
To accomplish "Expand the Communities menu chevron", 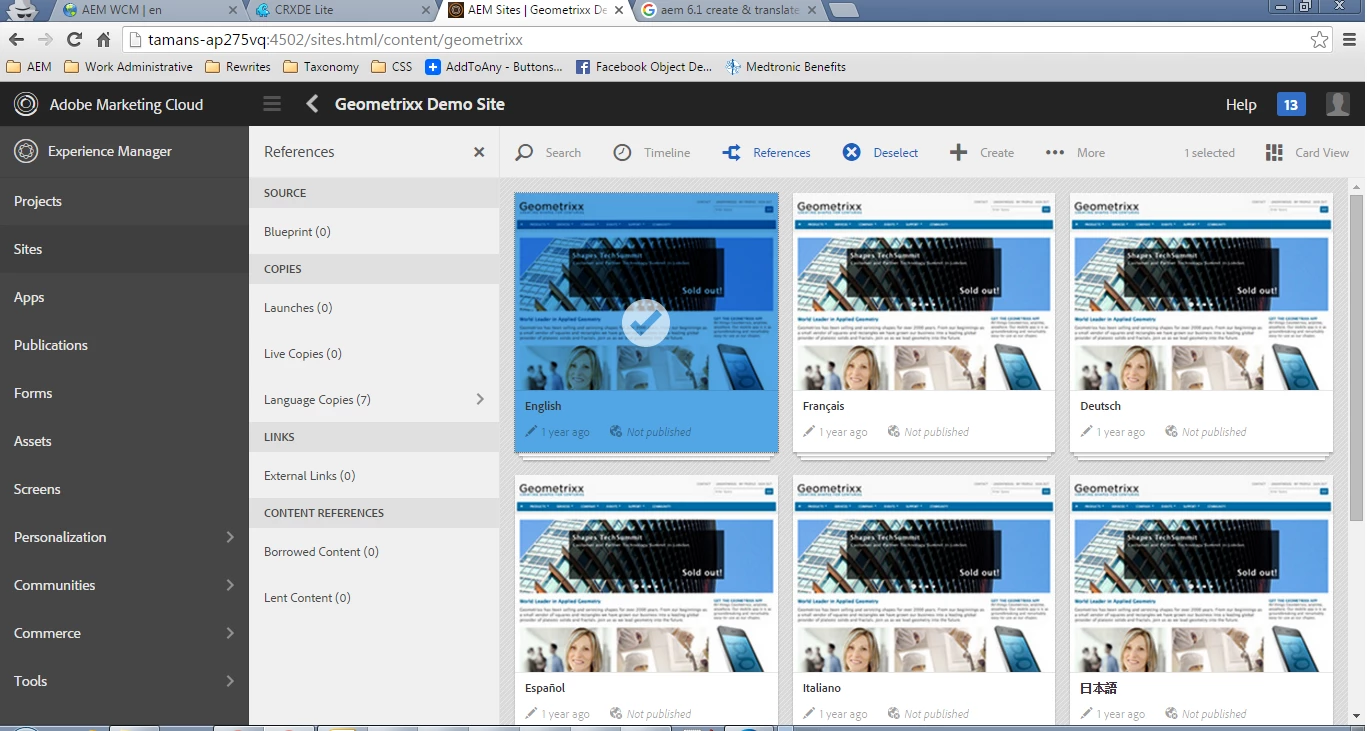I will pos(230,585).
